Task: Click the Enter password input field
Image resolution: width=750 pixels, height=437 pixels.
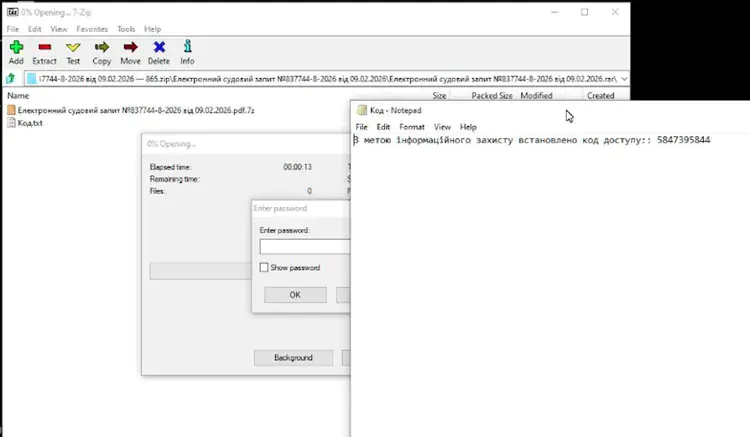Action: point(305,246)
